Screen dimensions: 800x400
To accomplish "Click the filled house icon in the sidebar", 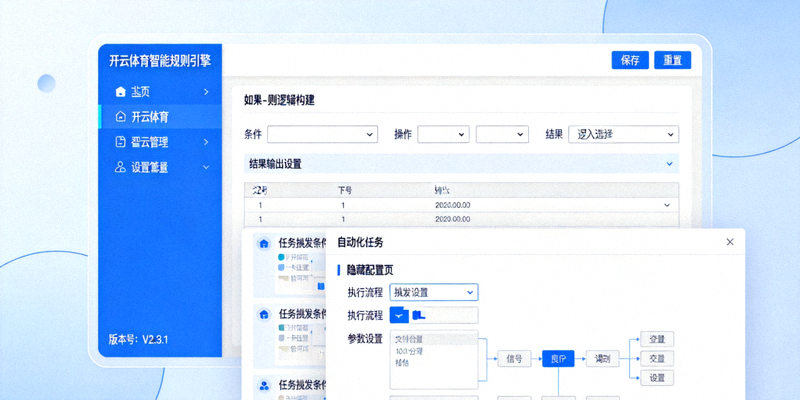I will (120, 92).
